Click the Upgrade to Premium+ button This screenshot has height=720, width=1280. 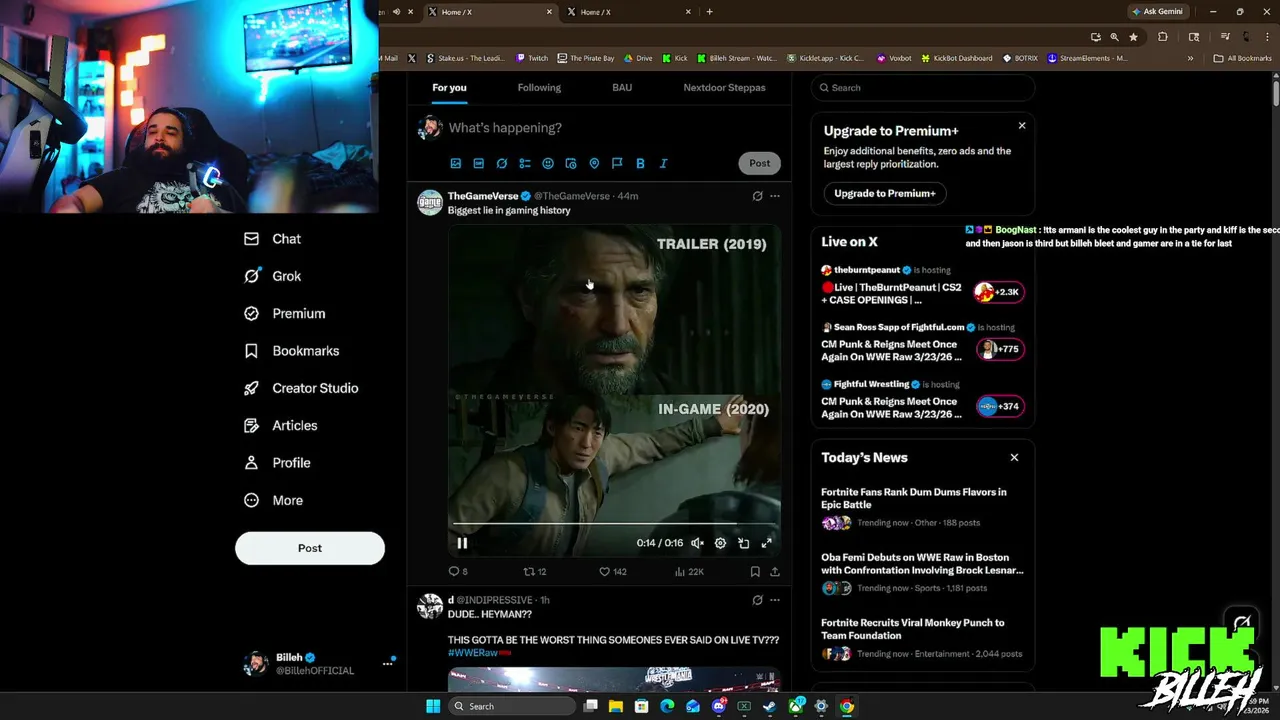coord(885,193)
